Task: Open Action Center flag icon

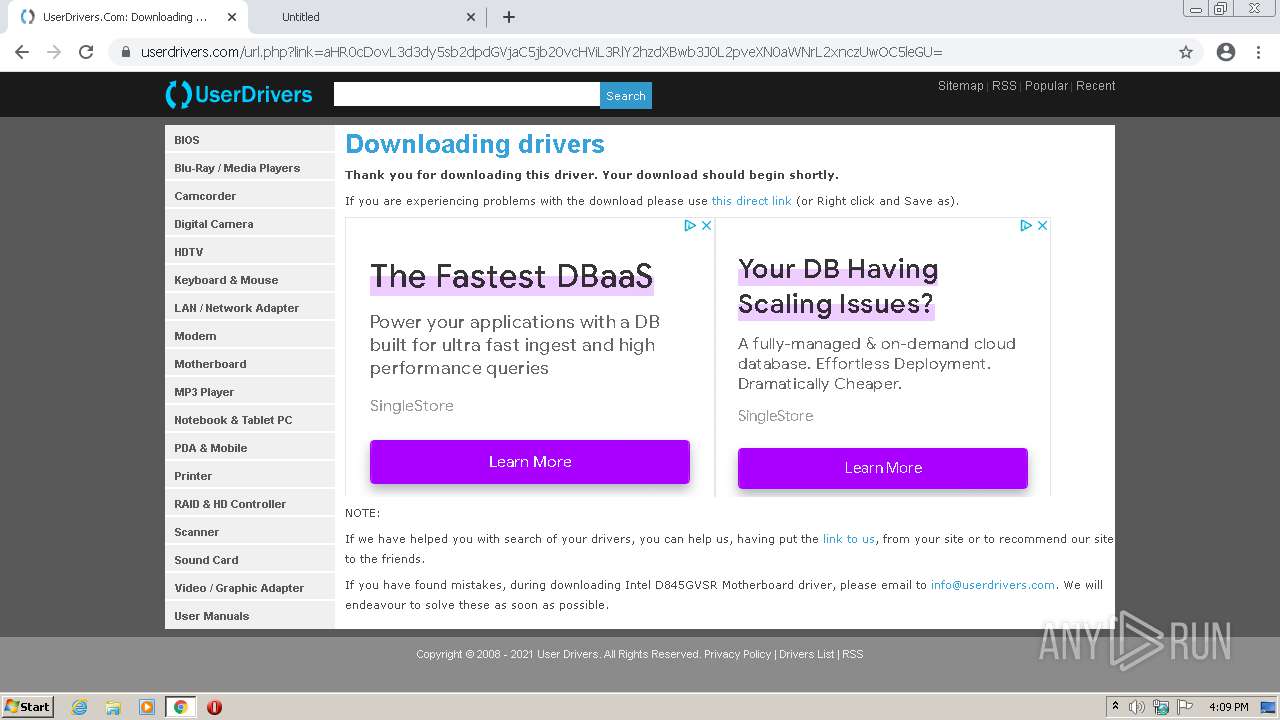Action: click(1185, 707)
